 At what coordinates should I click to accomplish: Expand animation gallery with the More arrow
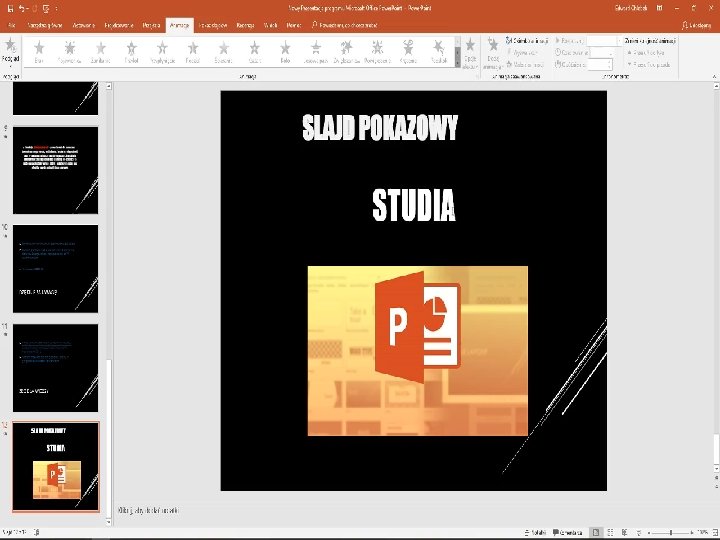pos(457,63)
